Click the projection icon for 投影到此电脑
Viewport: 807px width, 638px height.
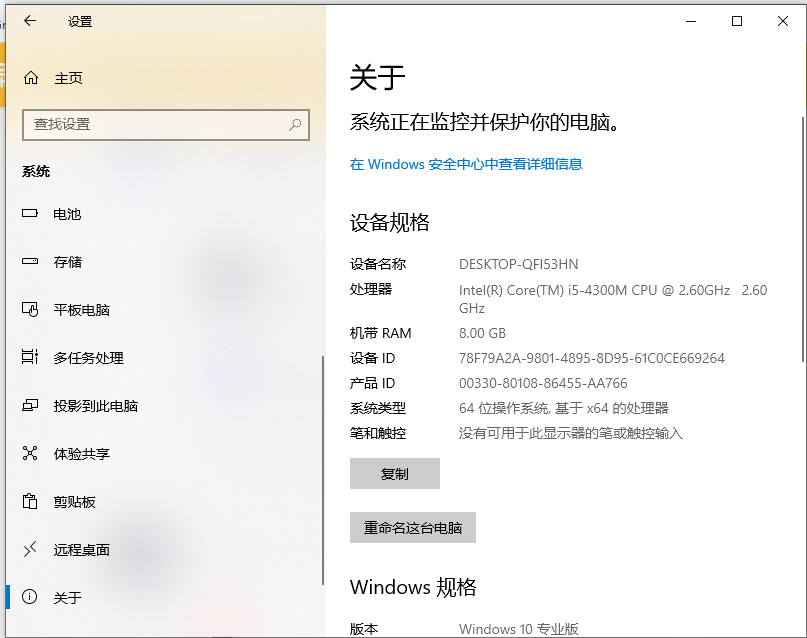[x=30, y=405]
